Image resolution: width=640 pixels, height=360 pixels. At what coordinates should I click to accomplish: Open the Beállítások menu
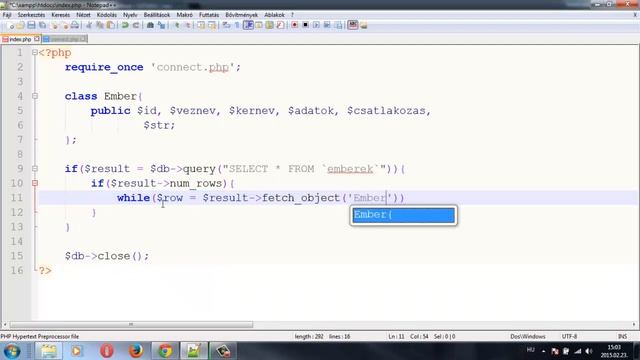[157, 15]
